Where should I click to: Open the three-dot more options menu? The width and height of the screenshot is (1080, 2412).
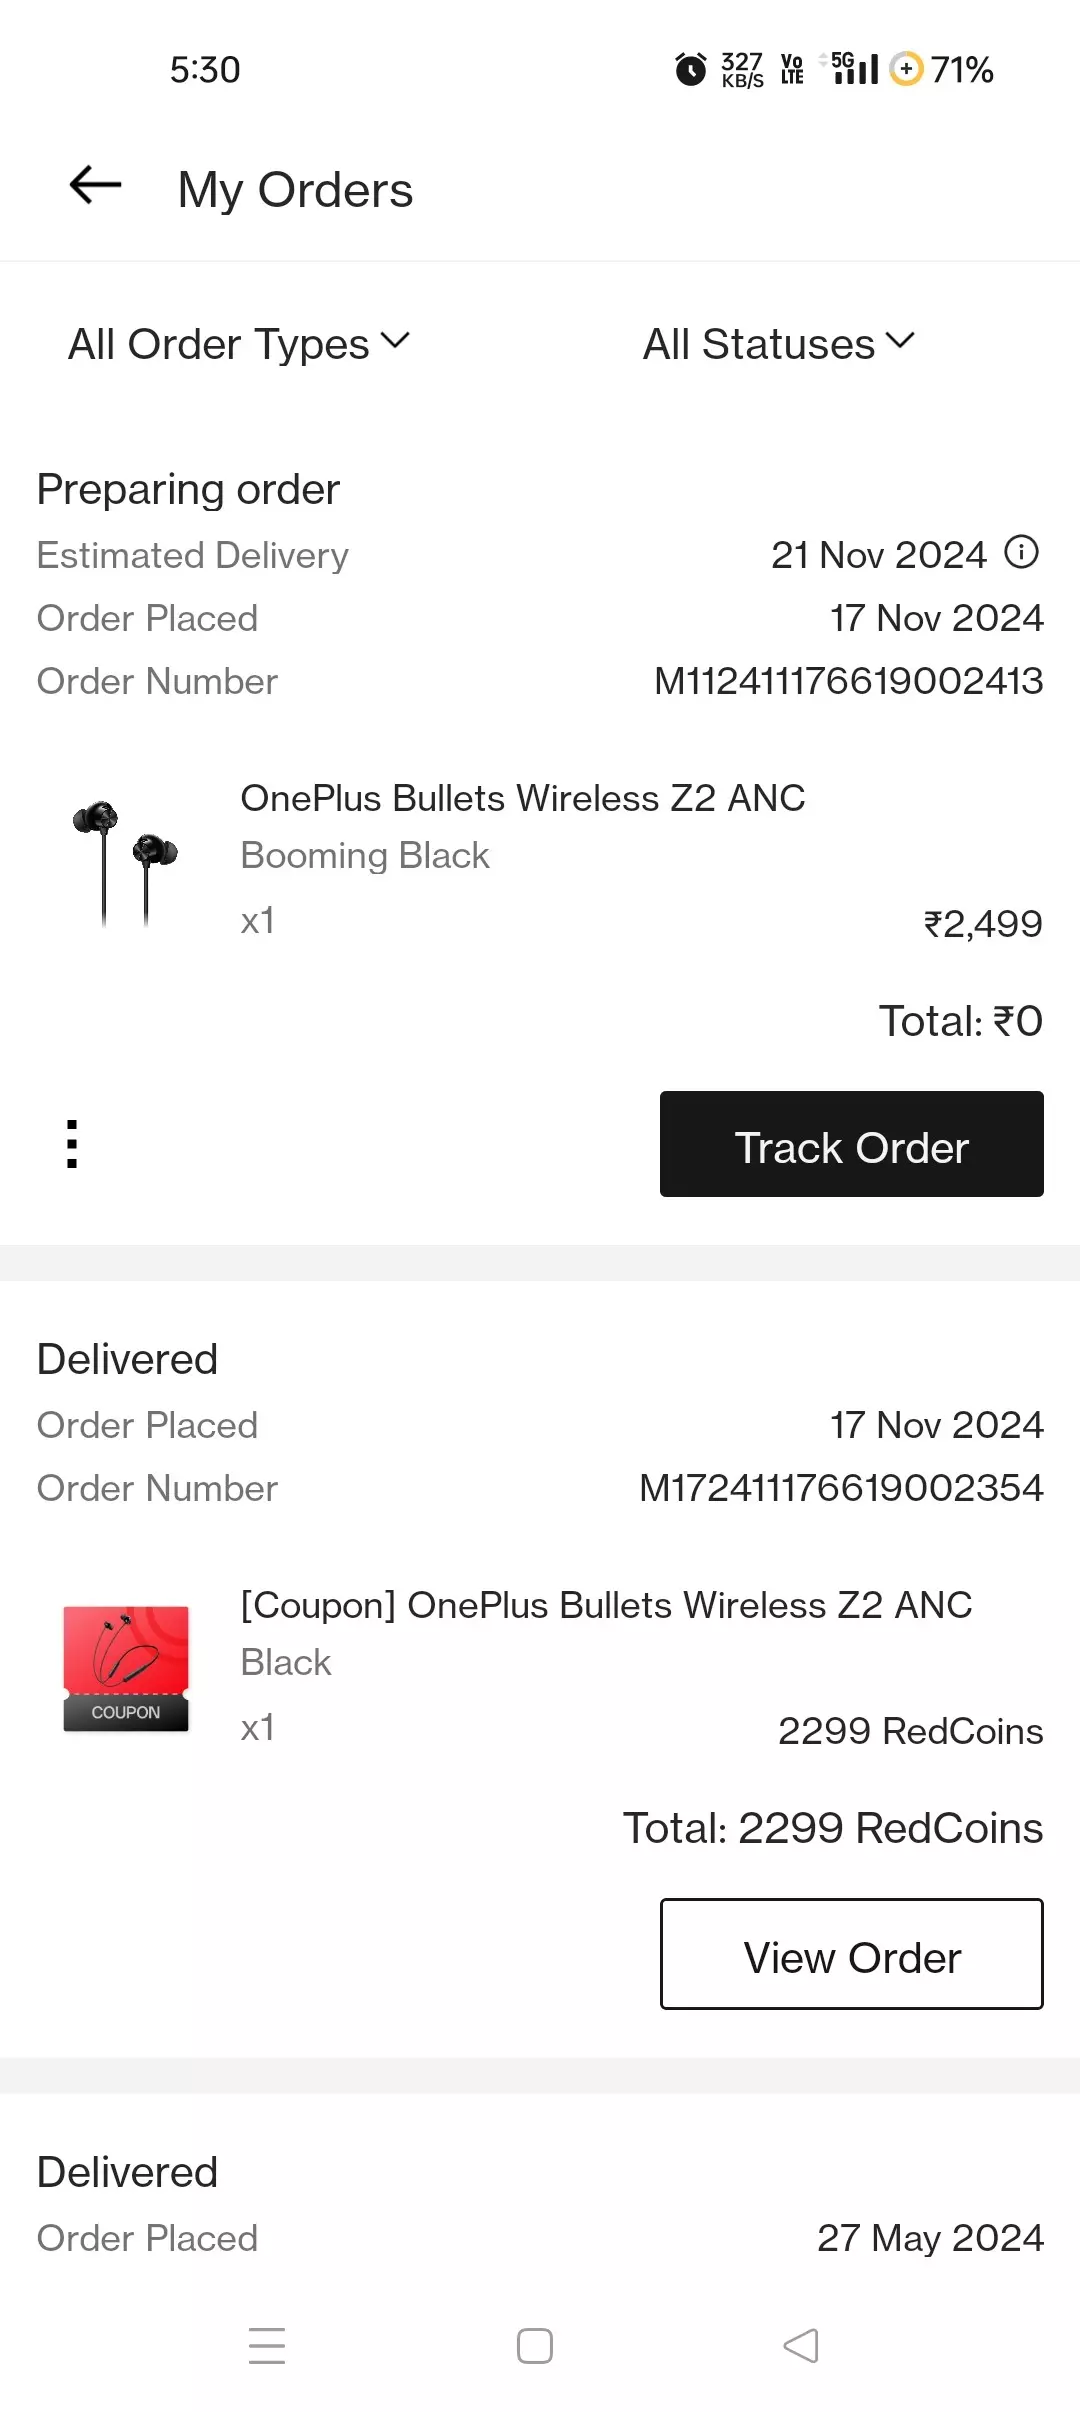[x=72, y=1144]
